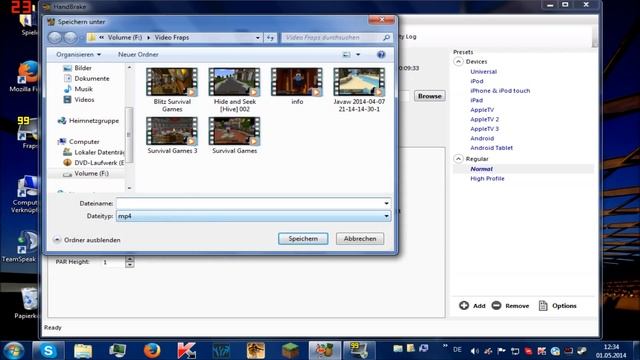The image size is (640, 360).
Task: Increase PAR Height with up arrow
Action: pos(130,259)
